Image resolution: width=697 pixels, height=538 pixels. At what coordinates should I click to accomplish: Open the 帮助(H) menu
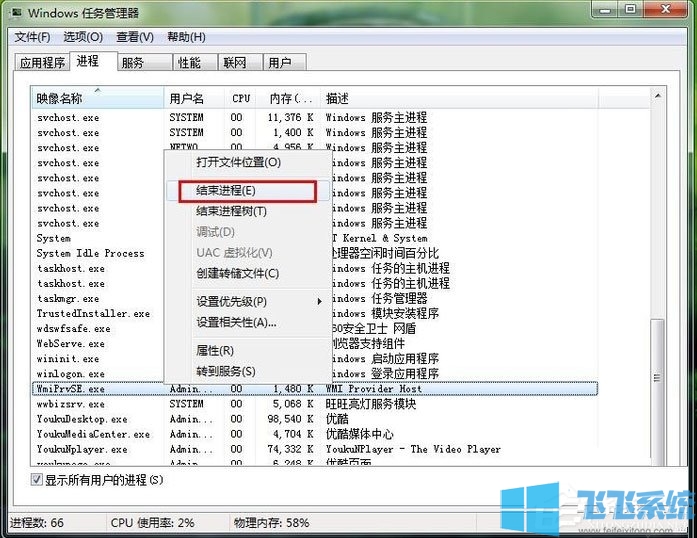pos(186,37)
